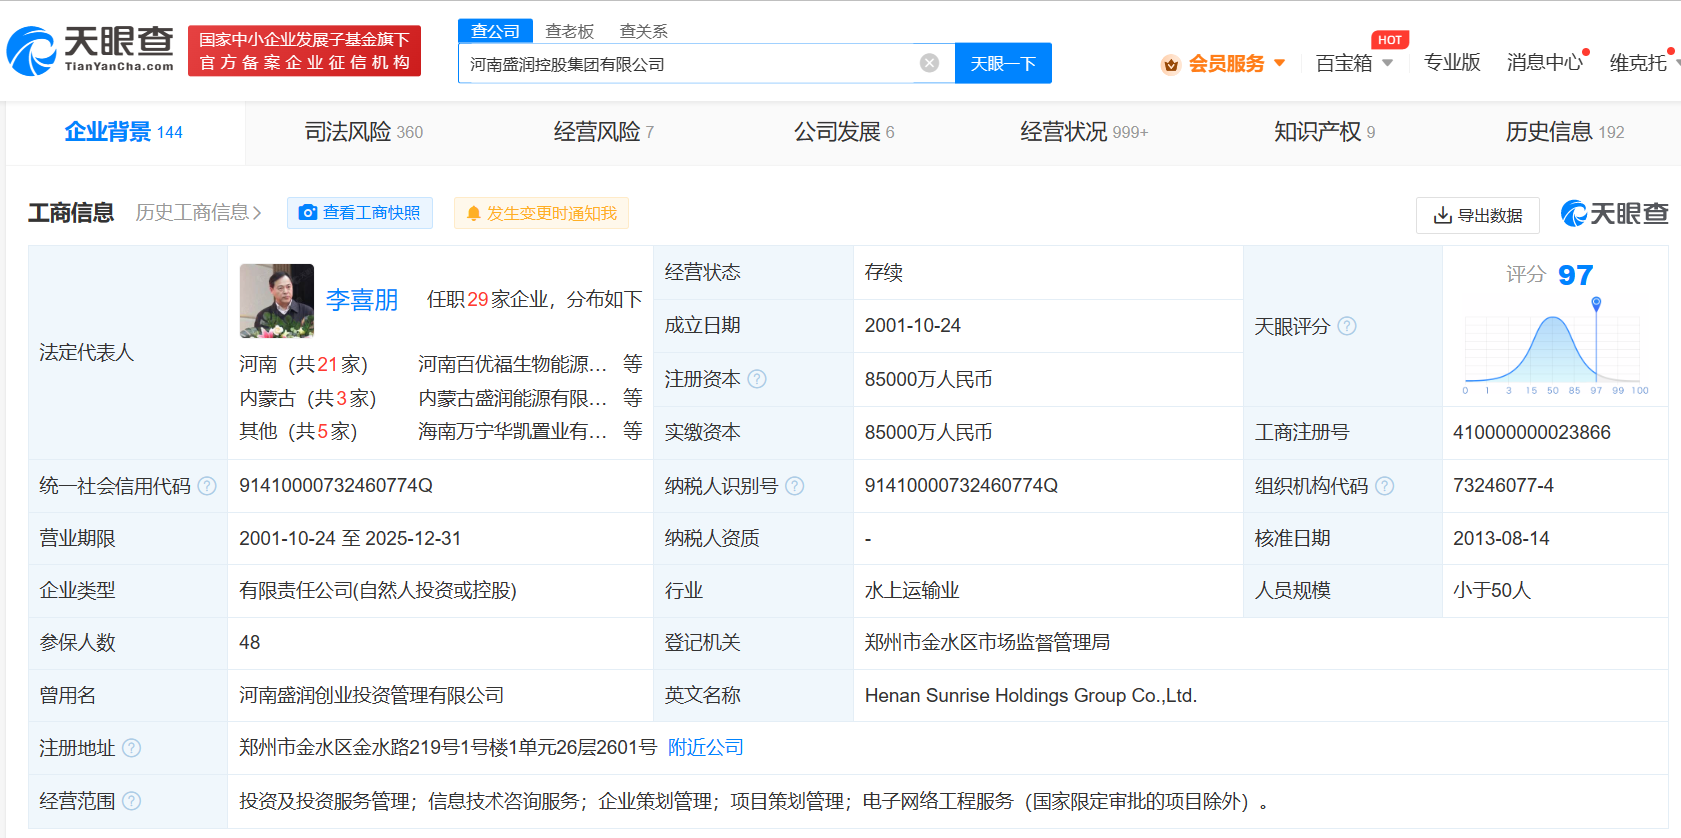Click the TianYanCha logo

point(90,50)
